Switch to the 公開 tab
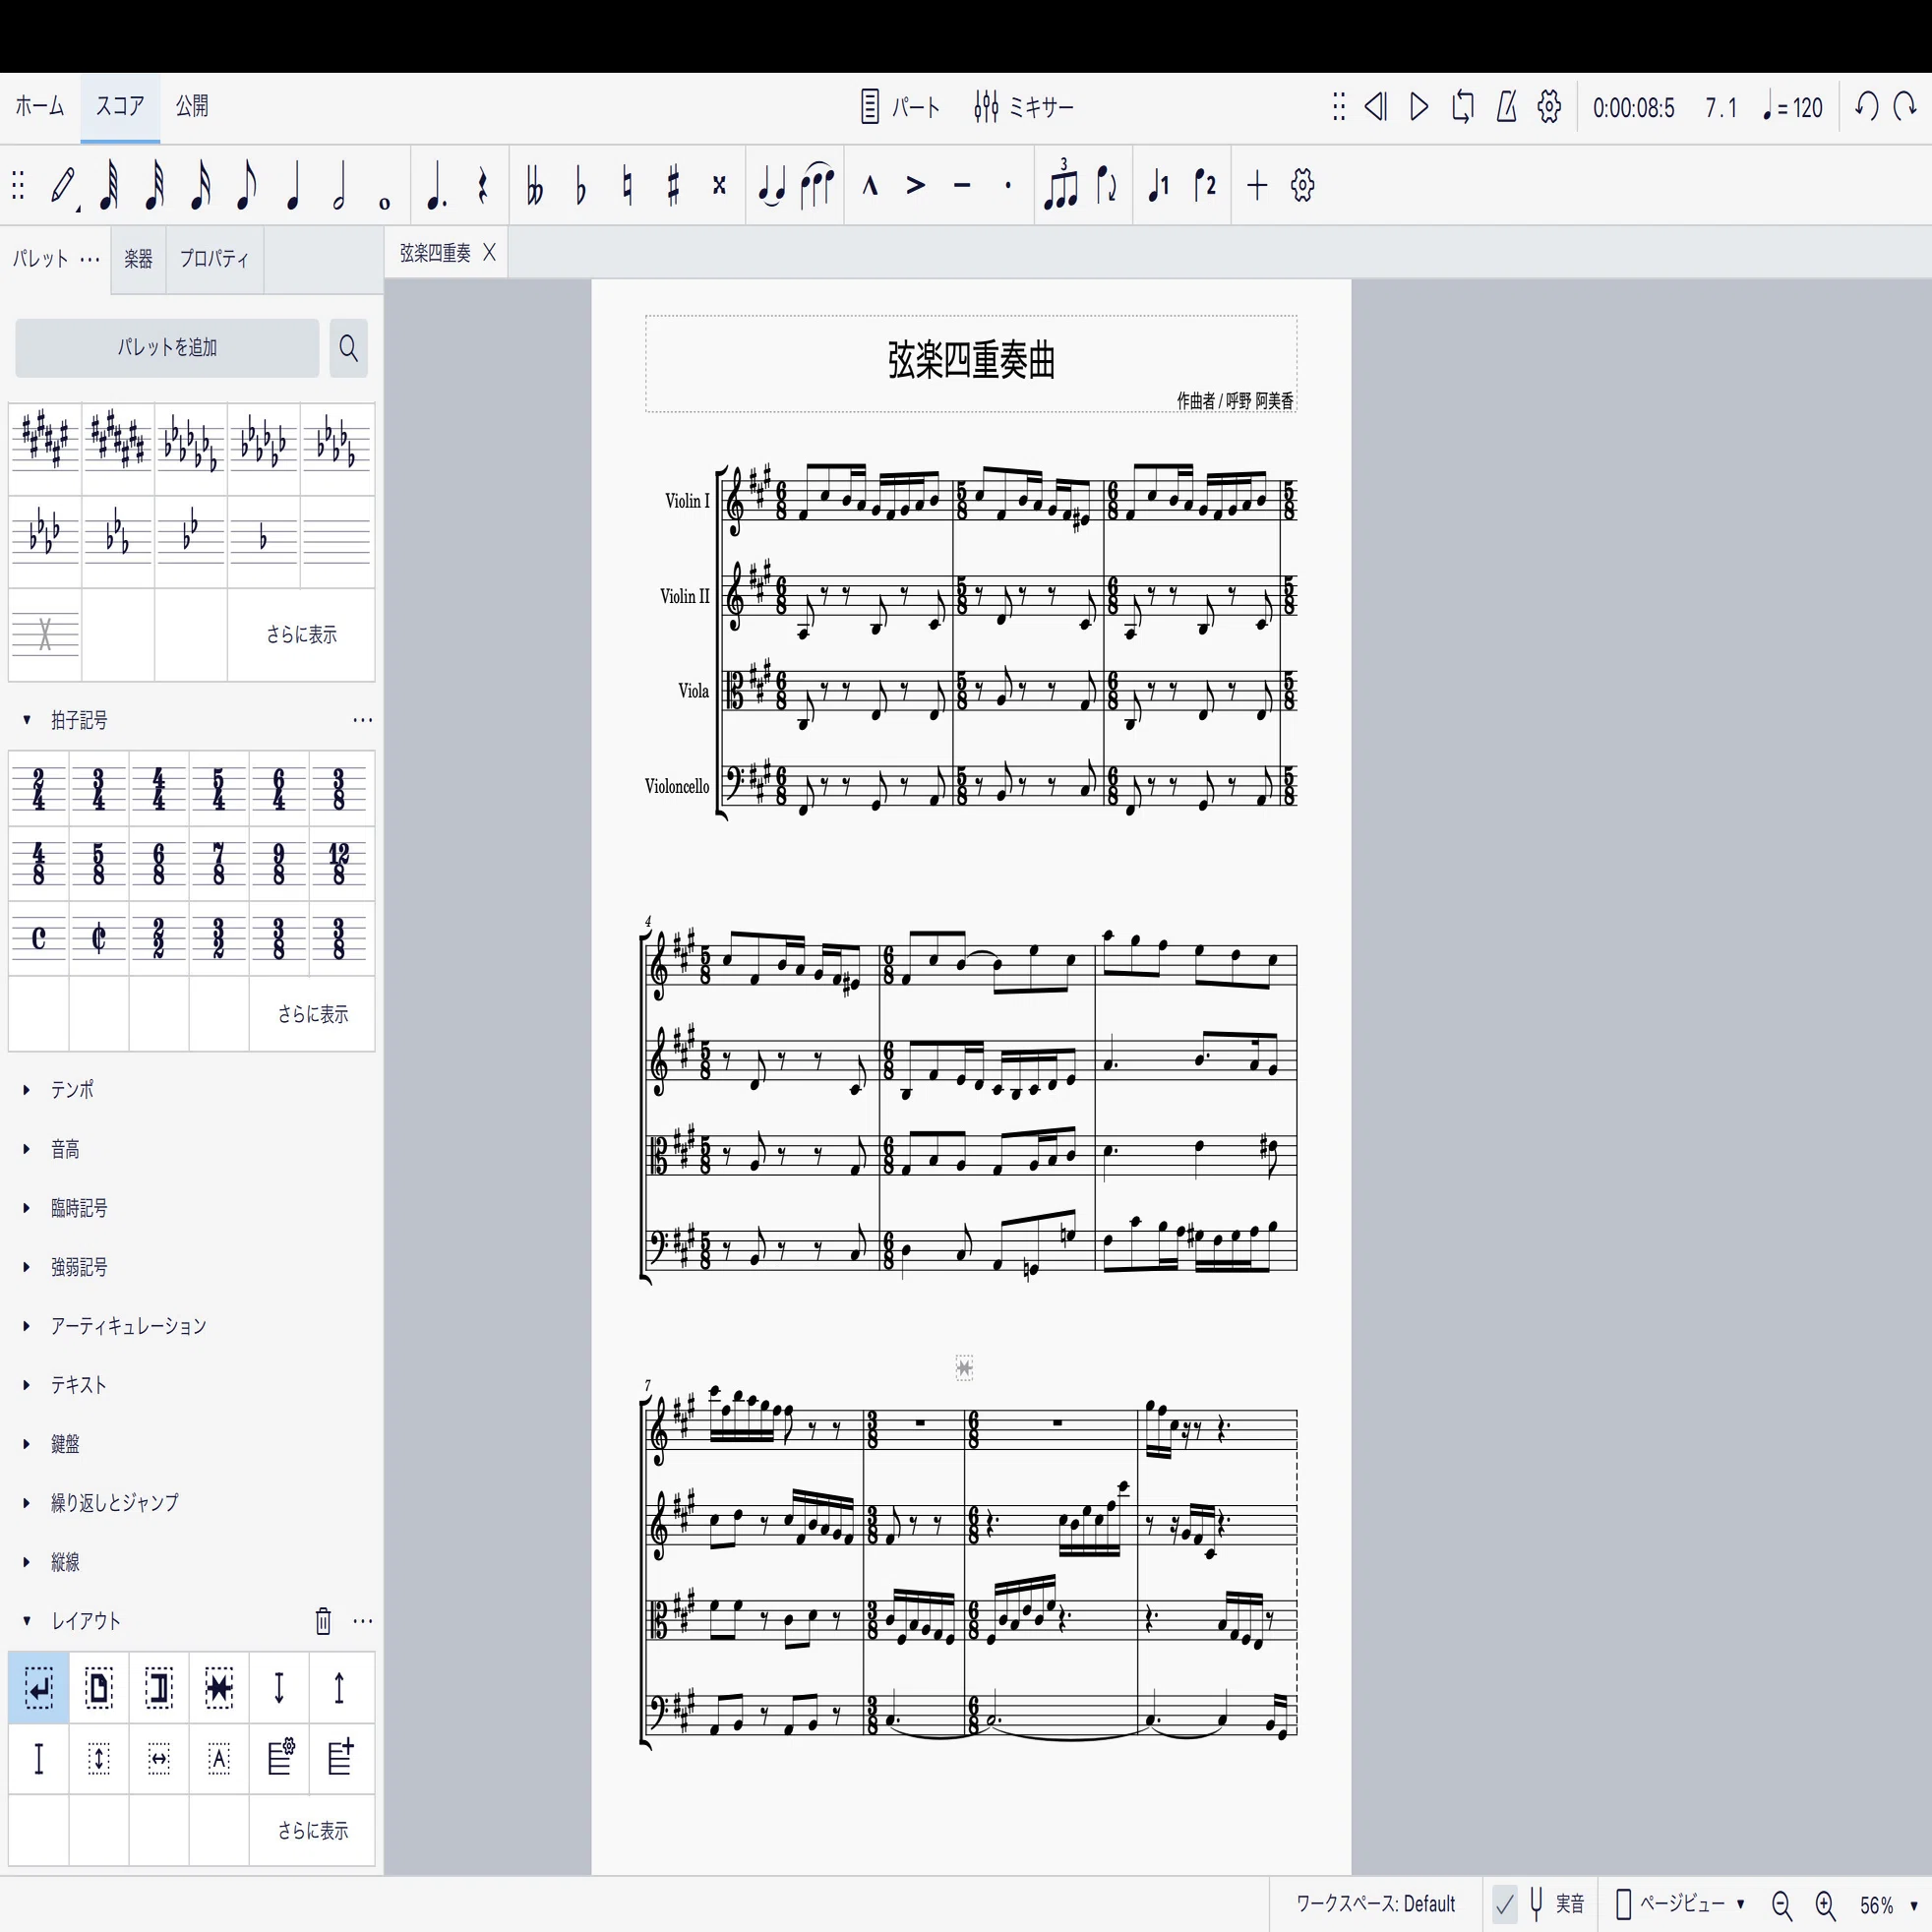The width and height of the screenshot is (1932, 1932). [x=192, y=106]
